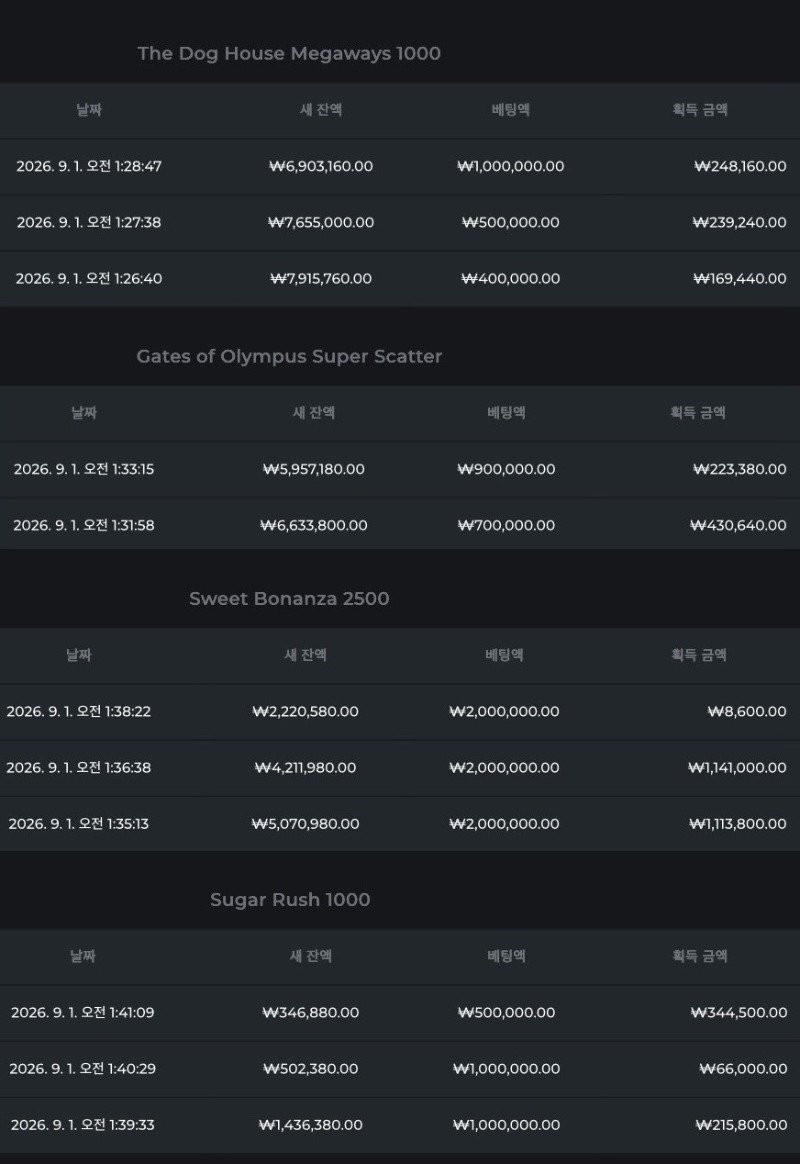Select balance ₩2,220,580.00
Screen dimensions: 800x1164
(x=305, y=711)
